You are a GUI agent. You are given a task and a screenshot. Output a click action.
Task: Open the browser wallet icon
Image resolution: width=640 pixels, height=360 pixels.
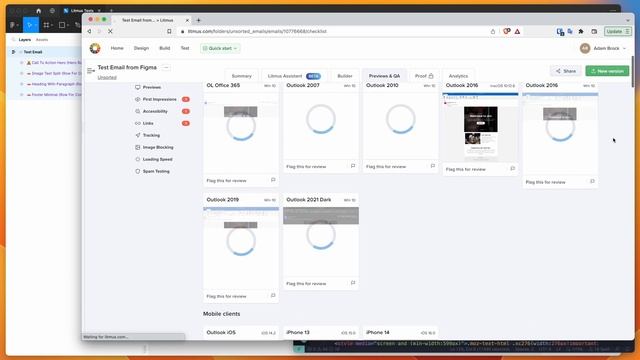pyautogui.click(x=594, y=31)
